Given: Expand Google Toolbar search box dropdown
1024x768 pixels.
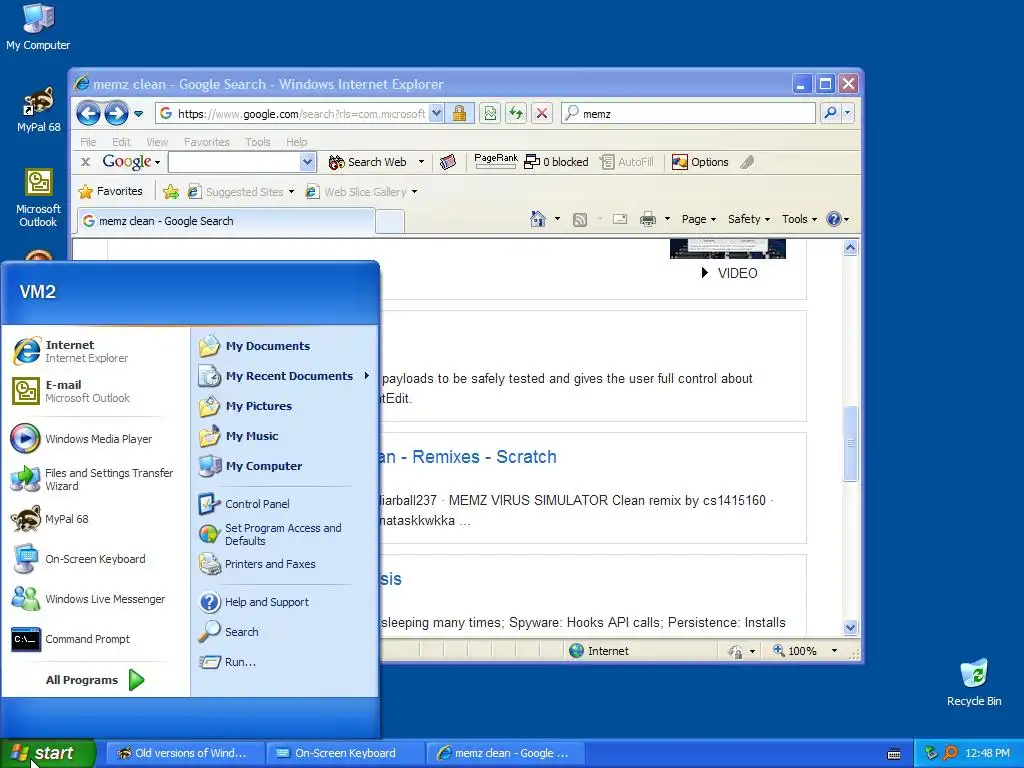Looking at the screenshot, I should (x=308, y=162).
